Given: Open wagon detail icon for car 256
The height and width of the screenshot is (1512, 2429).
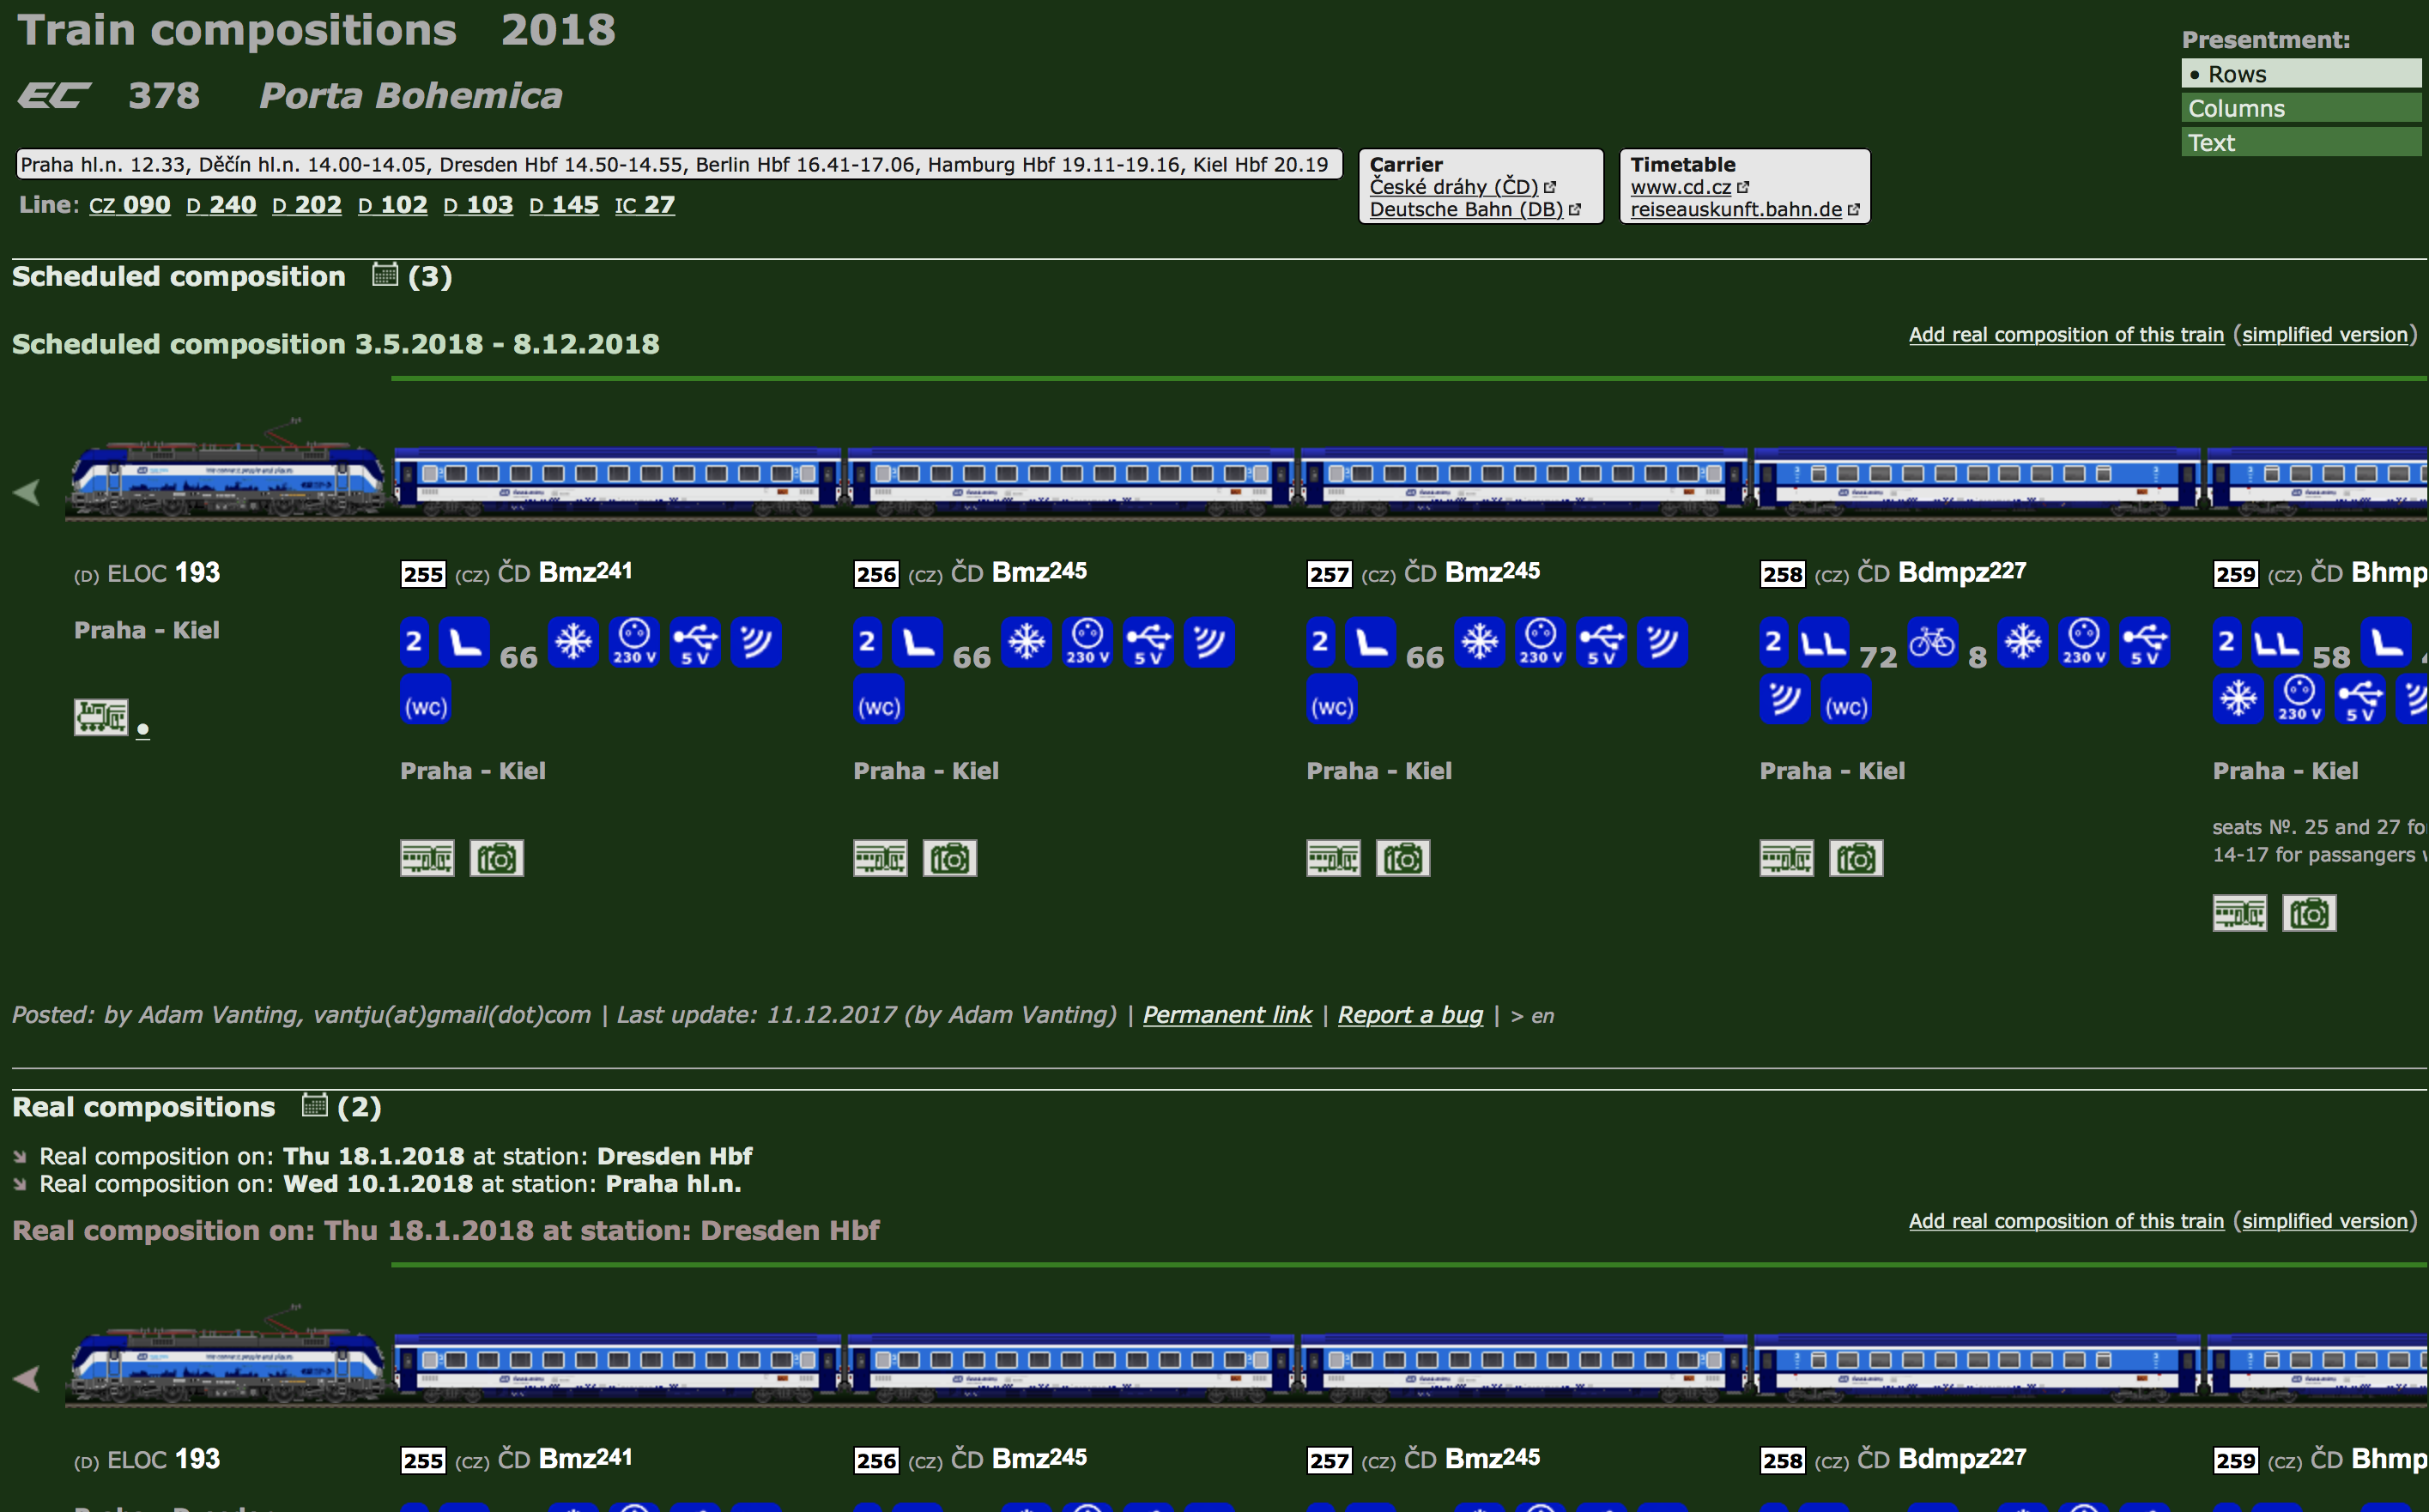Looking at the screenshot, I should [x=880, y=858].
